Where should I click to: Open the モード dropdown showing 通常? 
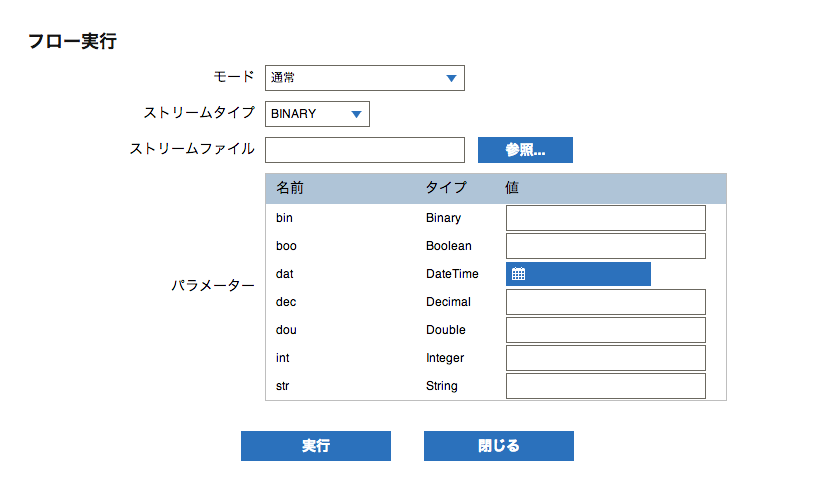364,78
